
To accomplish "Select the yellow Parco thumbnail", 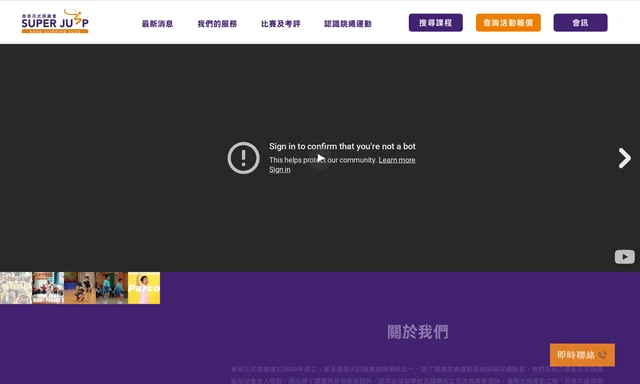I will (x=144, y=288).
